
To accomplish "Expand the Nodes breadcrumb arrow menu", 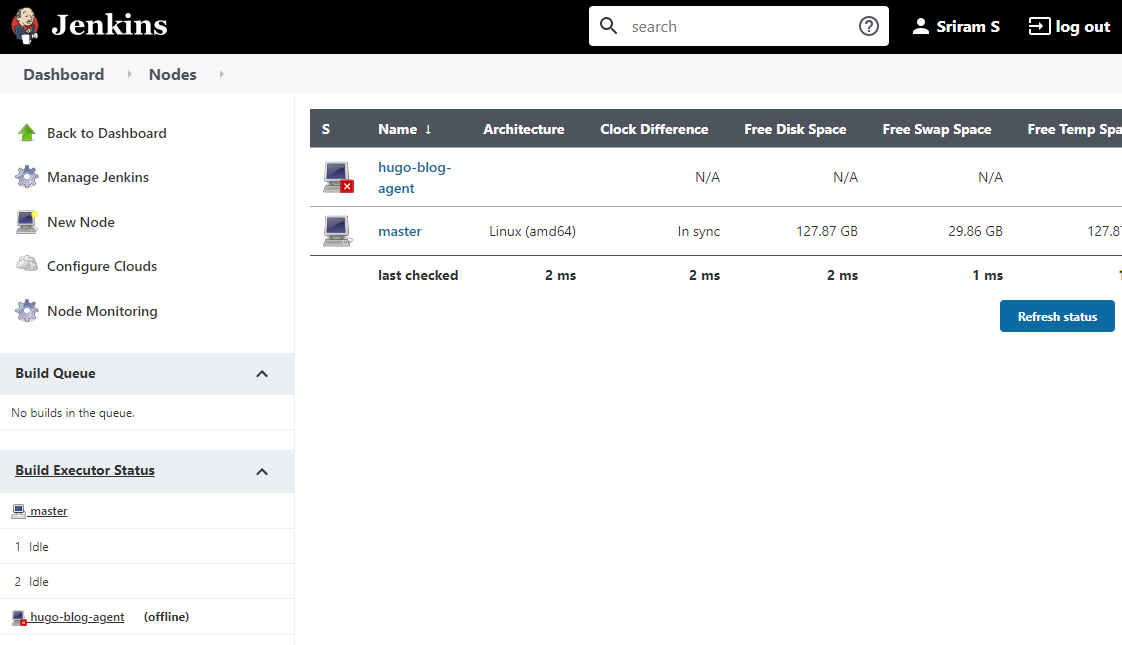I will tap(221, 74).
